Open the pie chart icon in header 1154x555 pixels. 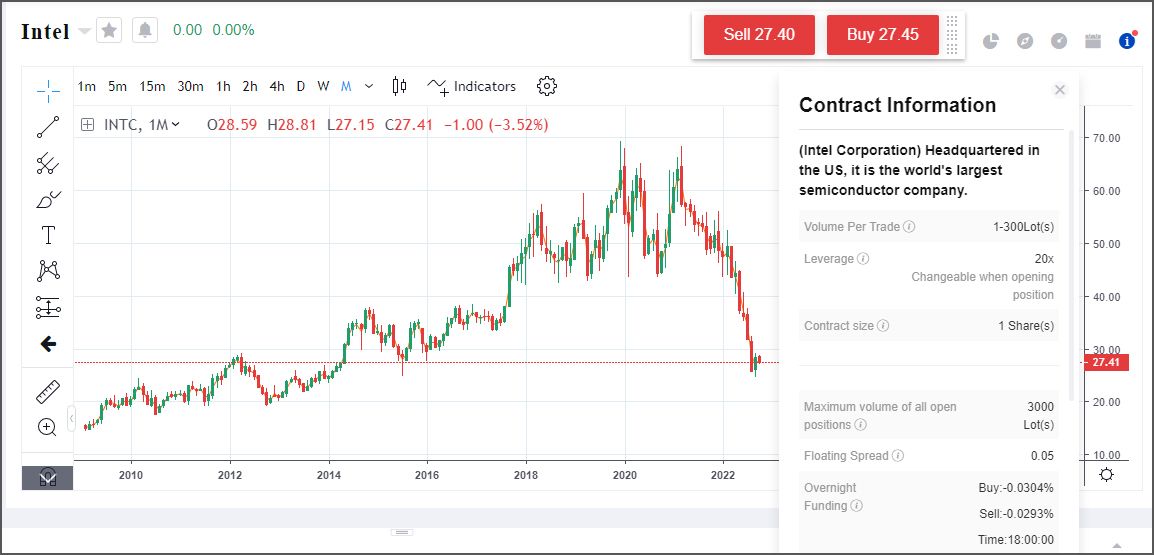pyautogui.click(x=991, y=41)
